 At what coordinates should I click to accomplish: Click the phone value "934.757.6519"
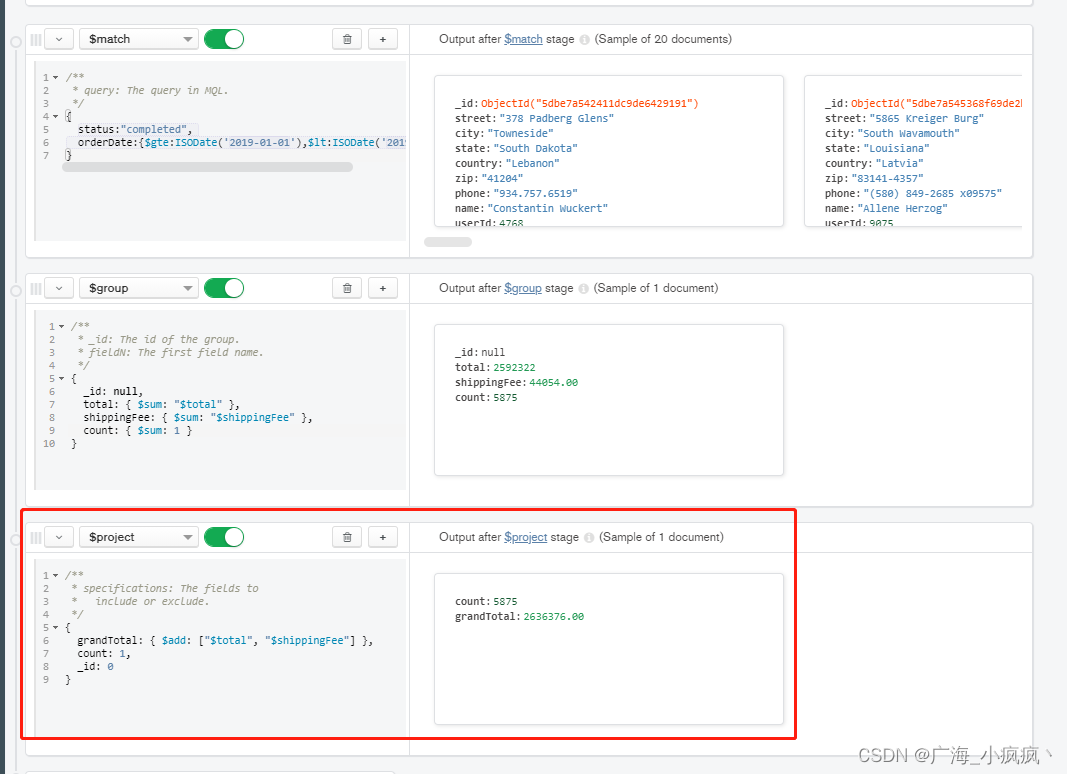pyautogui.click(x=536, y=193)
